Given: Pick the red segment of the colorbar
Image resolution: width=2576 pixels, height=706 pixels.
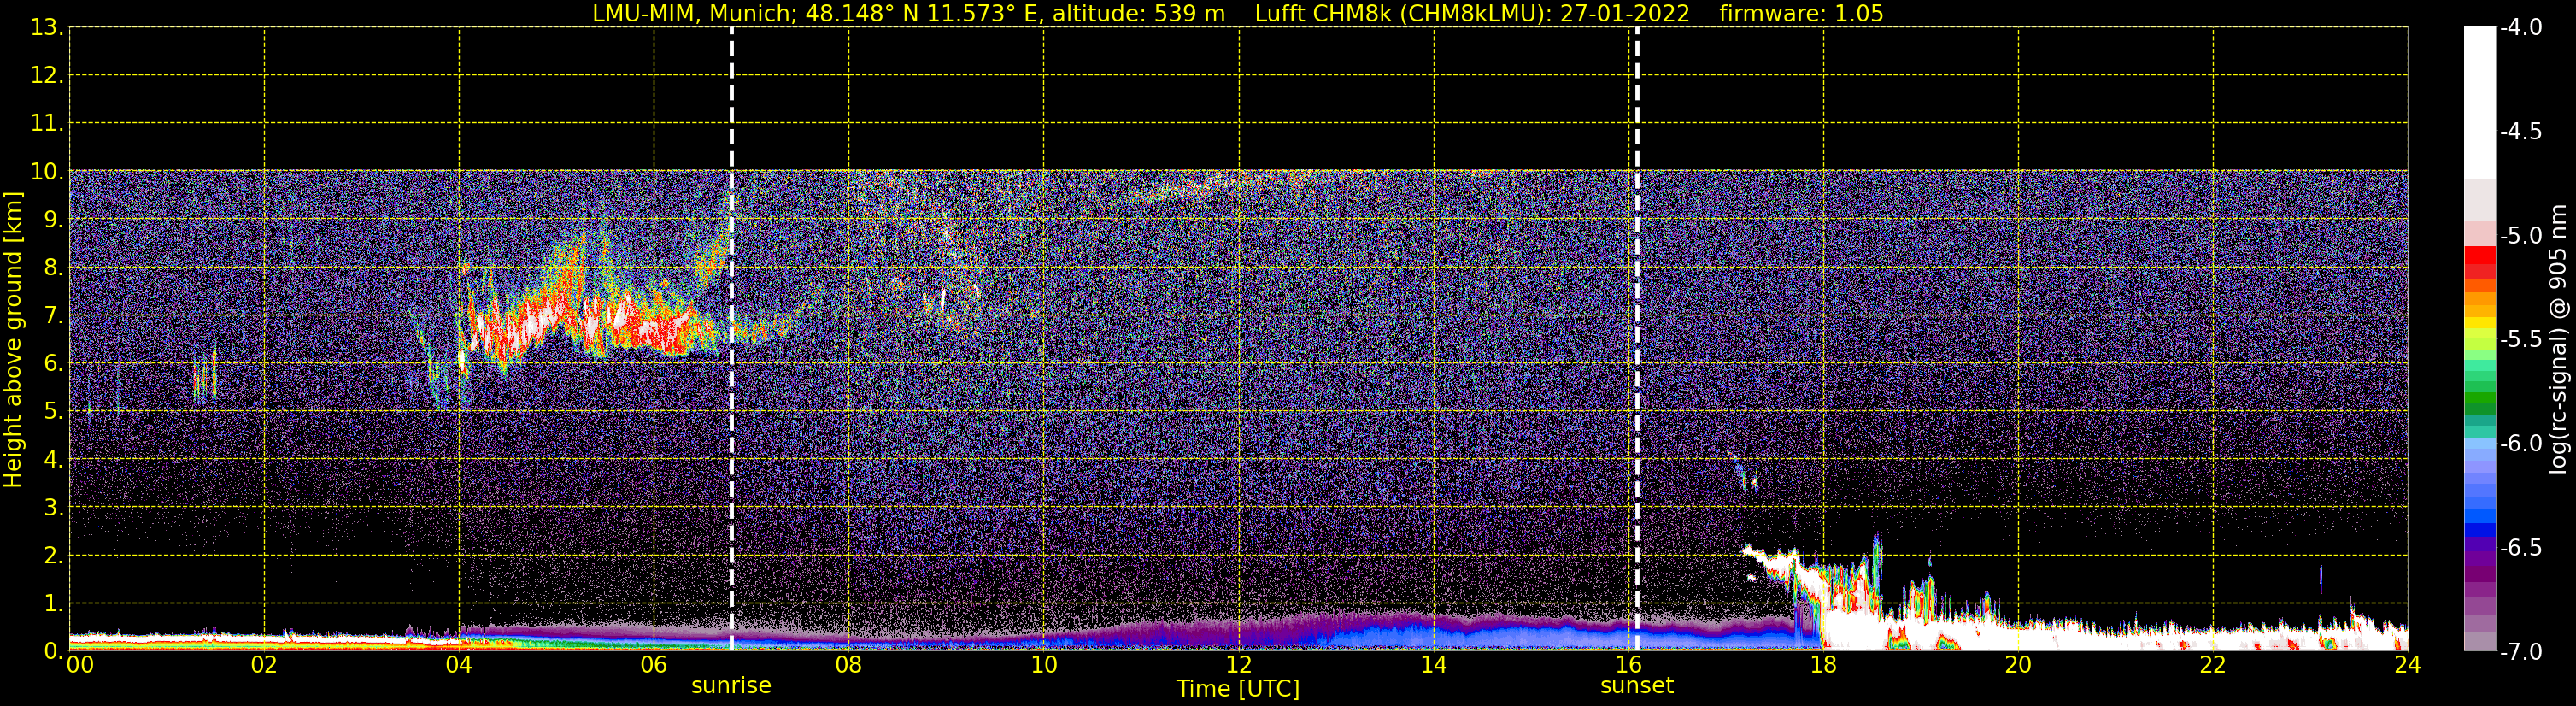Looking at the screenshot, I should tap(2479, 254).
